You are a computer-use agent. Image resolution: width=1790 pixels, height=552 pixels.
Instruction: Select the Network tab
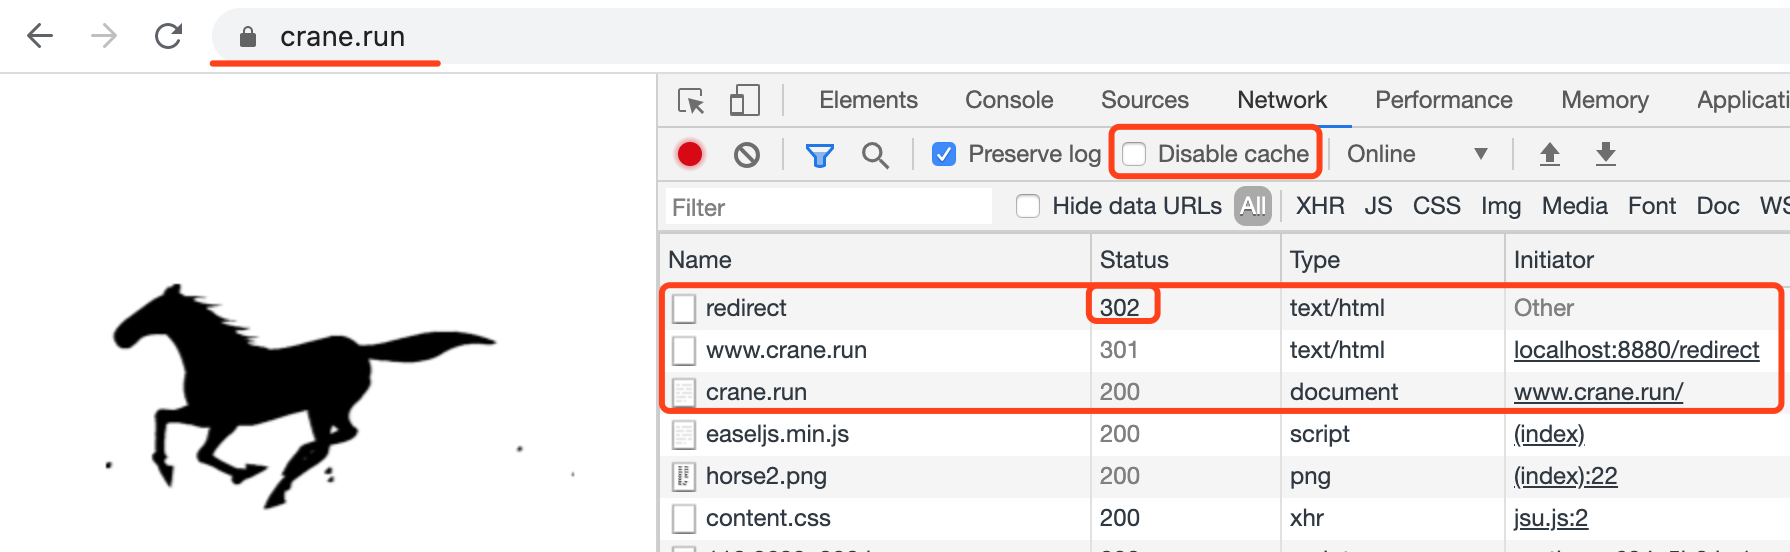pyautogui.click(x=1282, y=100)
